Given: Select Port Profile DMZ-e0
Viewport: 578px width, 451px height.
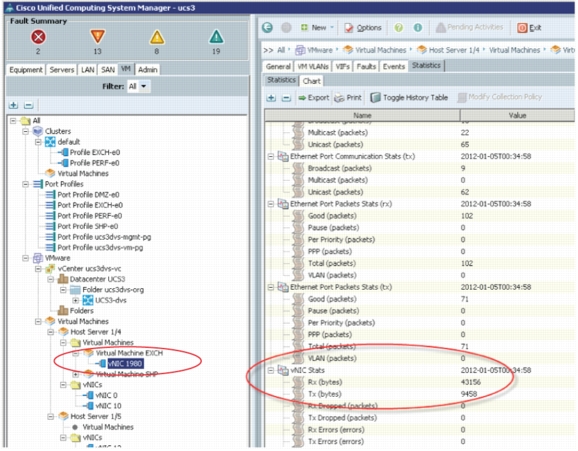Looking at the screenshot, I should (88, 195).
